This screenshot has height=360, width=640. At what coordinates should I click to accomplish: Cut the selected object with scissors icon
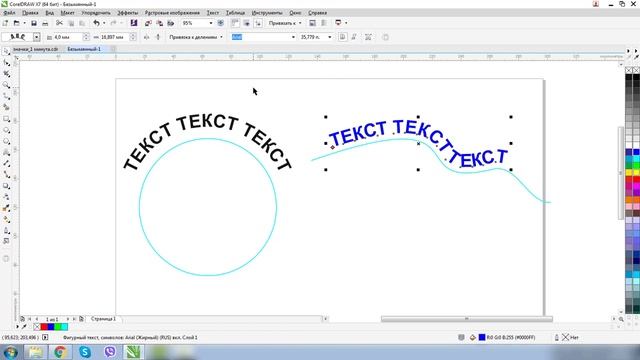59,23
